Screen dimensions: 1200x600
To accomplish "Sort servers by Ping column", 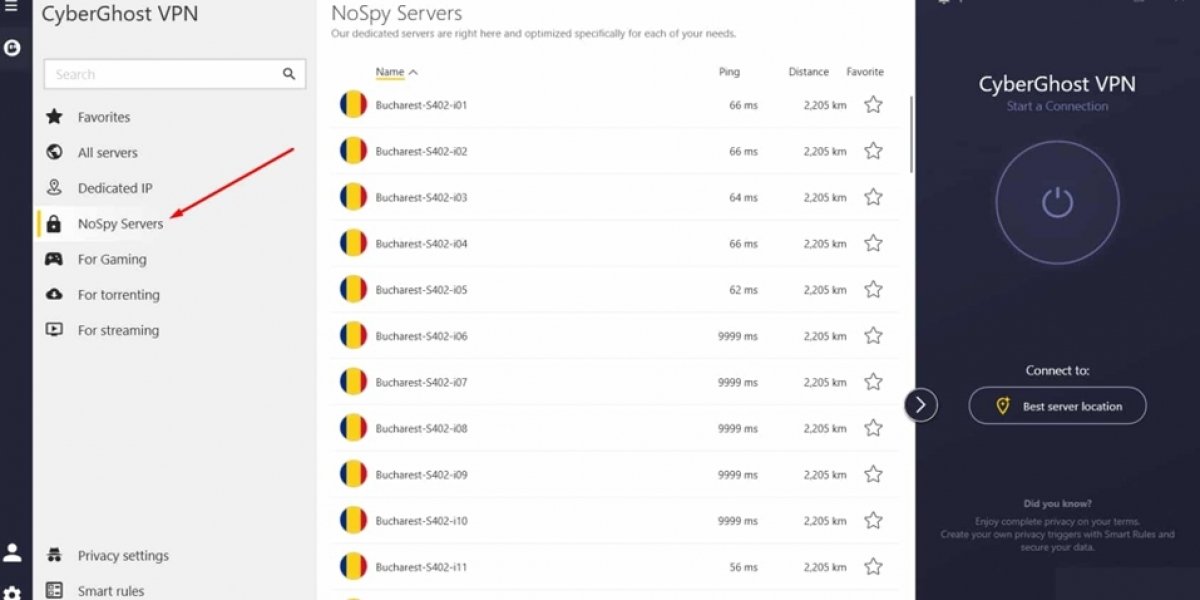I will coord(729,72).
